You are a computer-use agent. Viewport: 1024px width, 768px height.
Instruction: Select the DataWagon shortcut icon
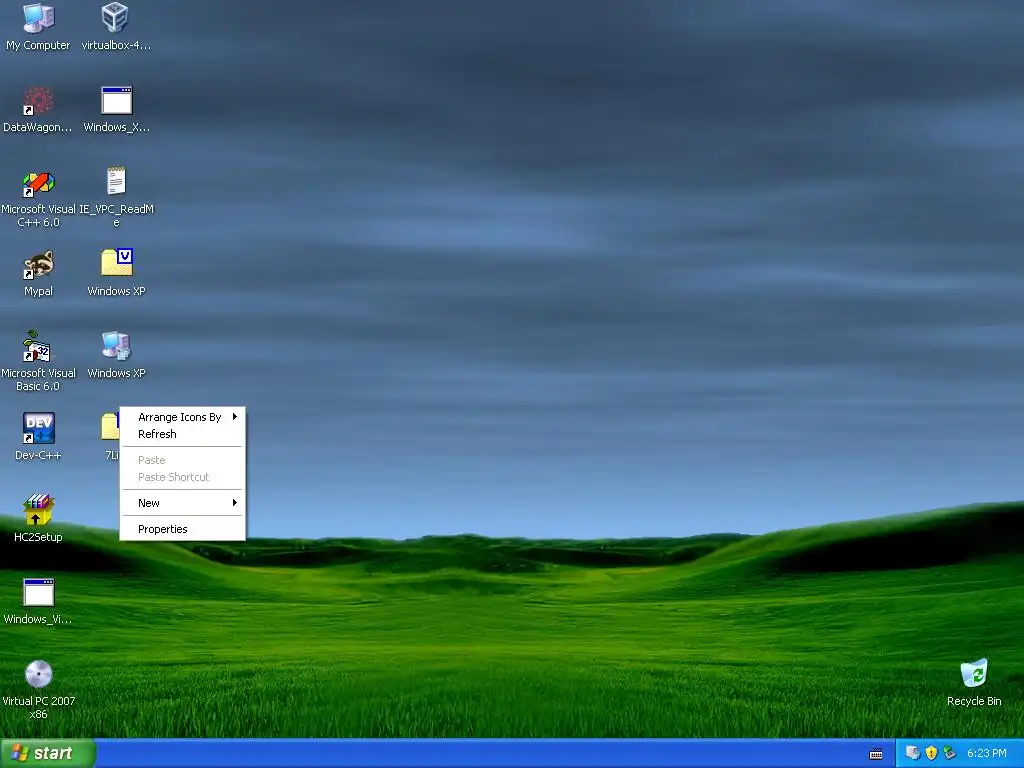[39, 101]
